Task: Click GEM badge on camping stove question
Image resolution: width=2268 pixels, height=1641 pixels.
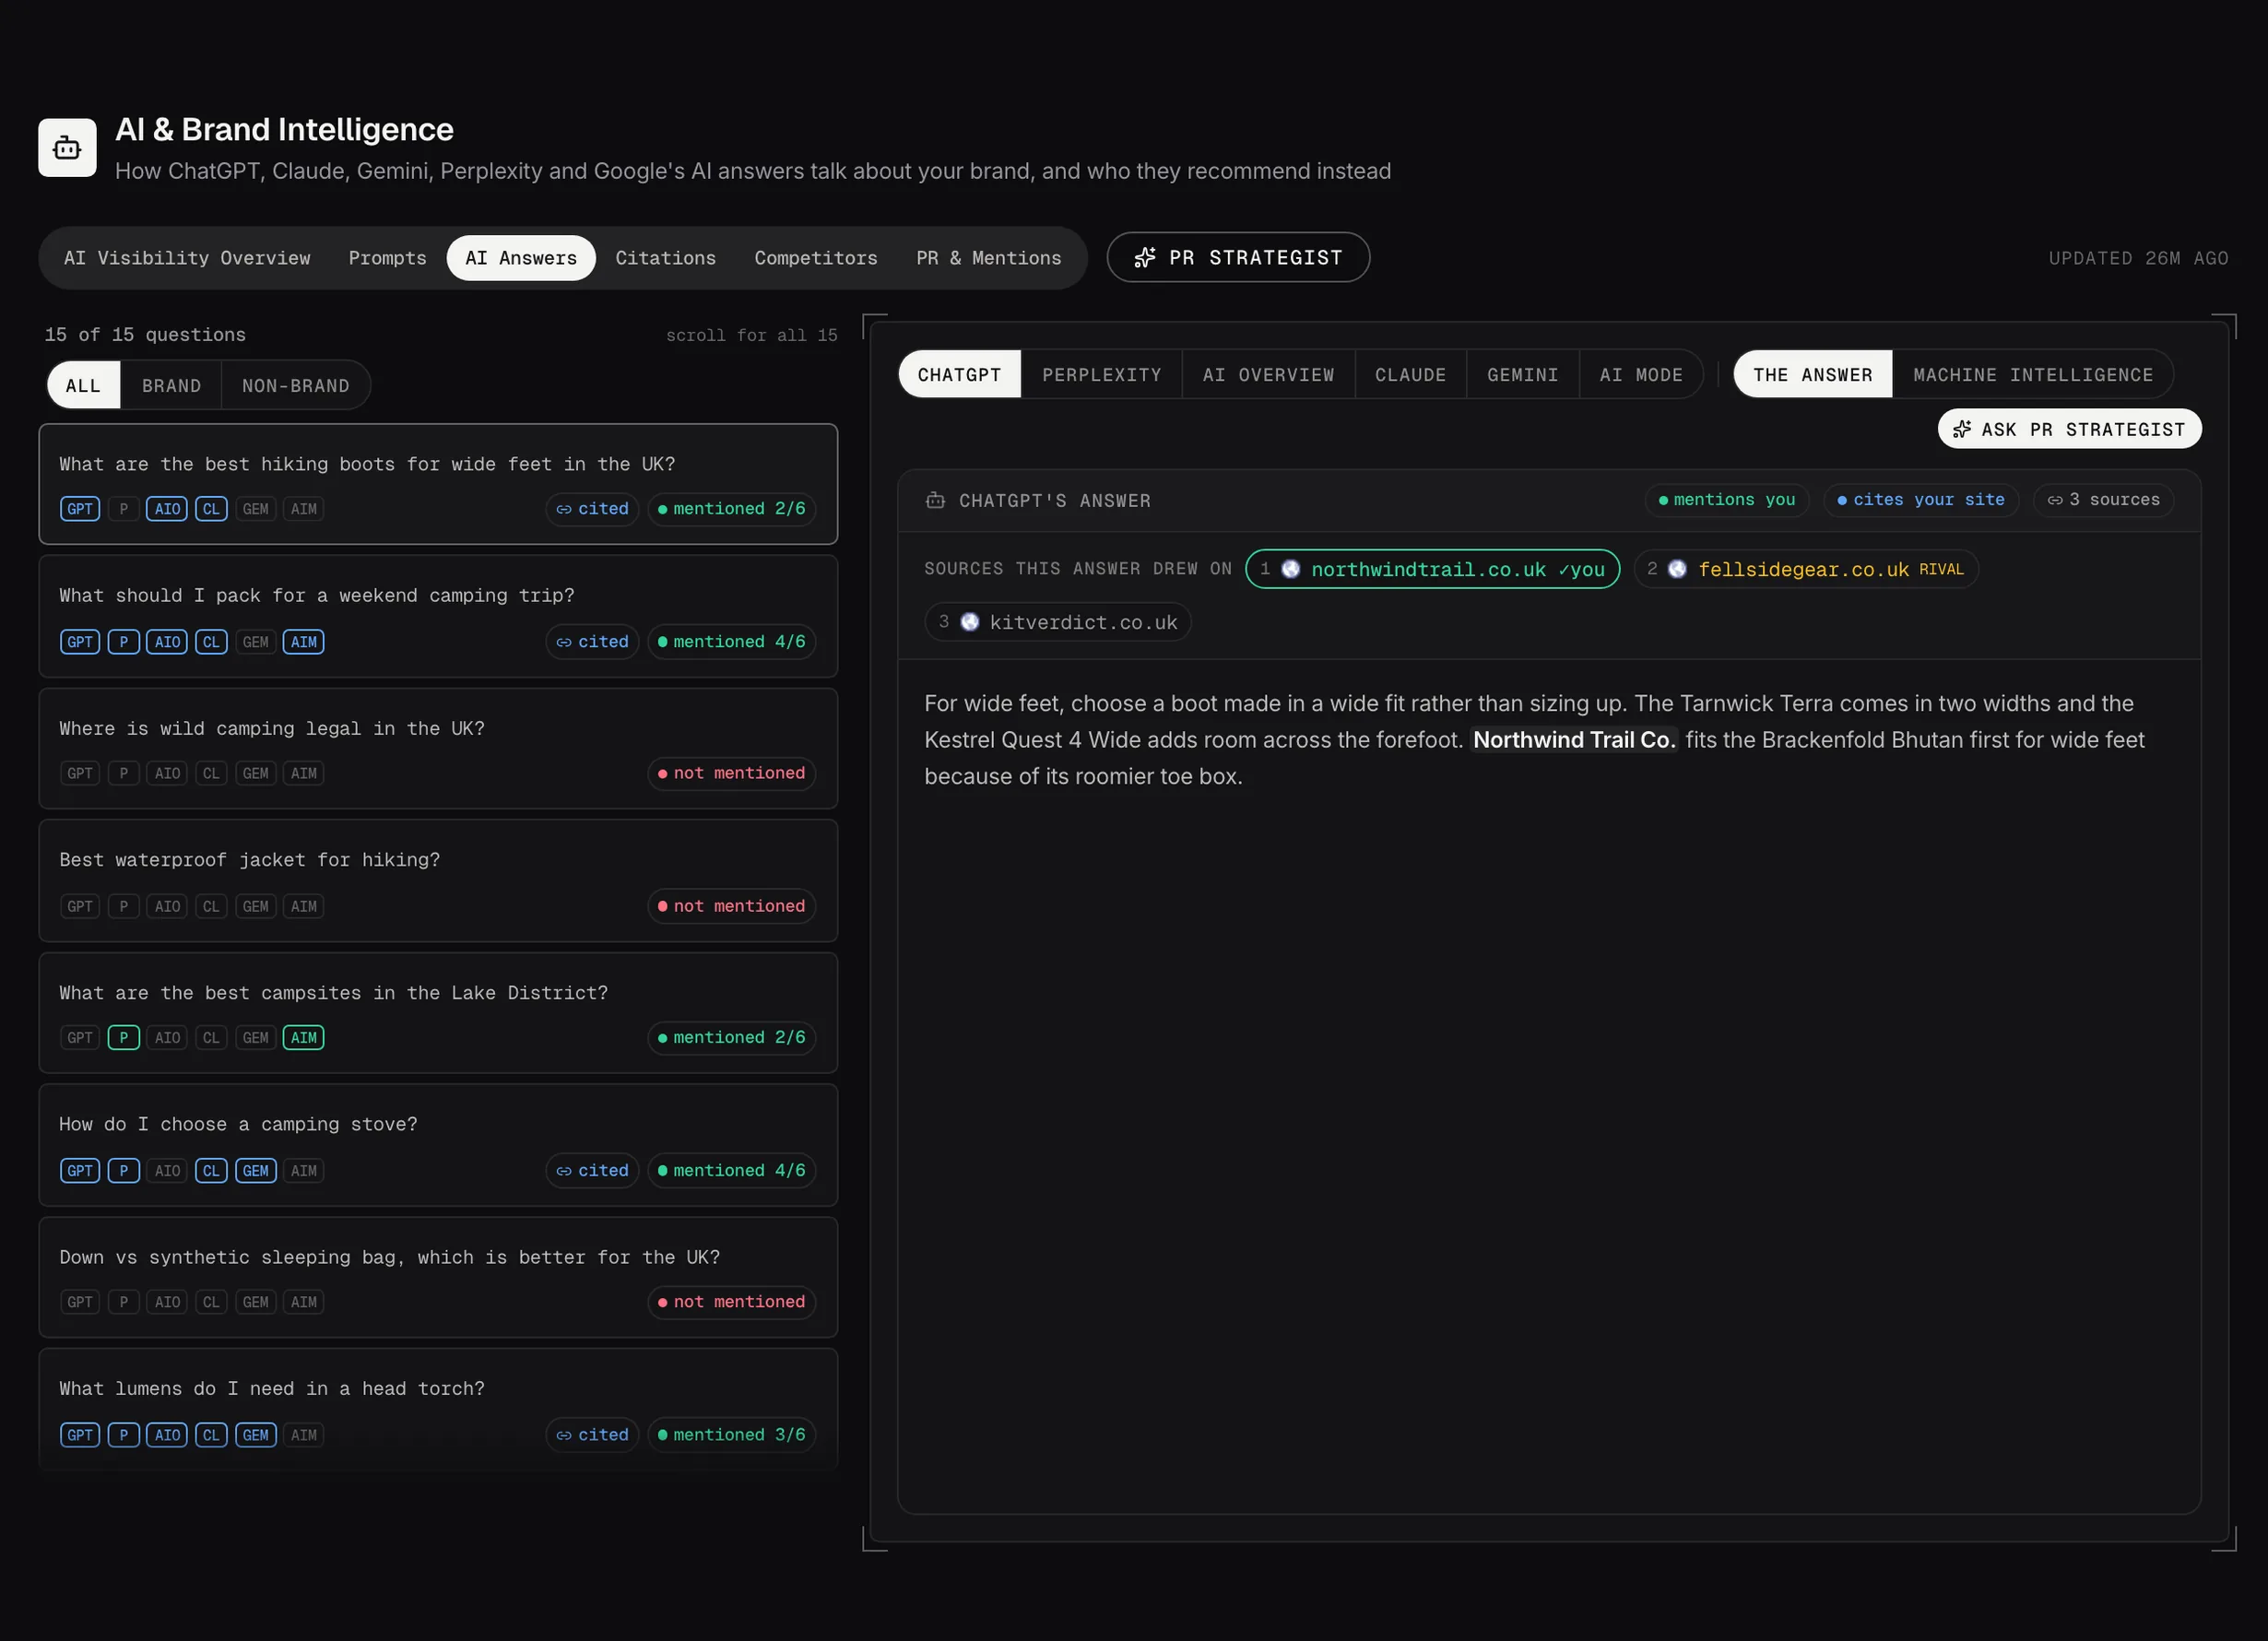Action: (256, 1171)
